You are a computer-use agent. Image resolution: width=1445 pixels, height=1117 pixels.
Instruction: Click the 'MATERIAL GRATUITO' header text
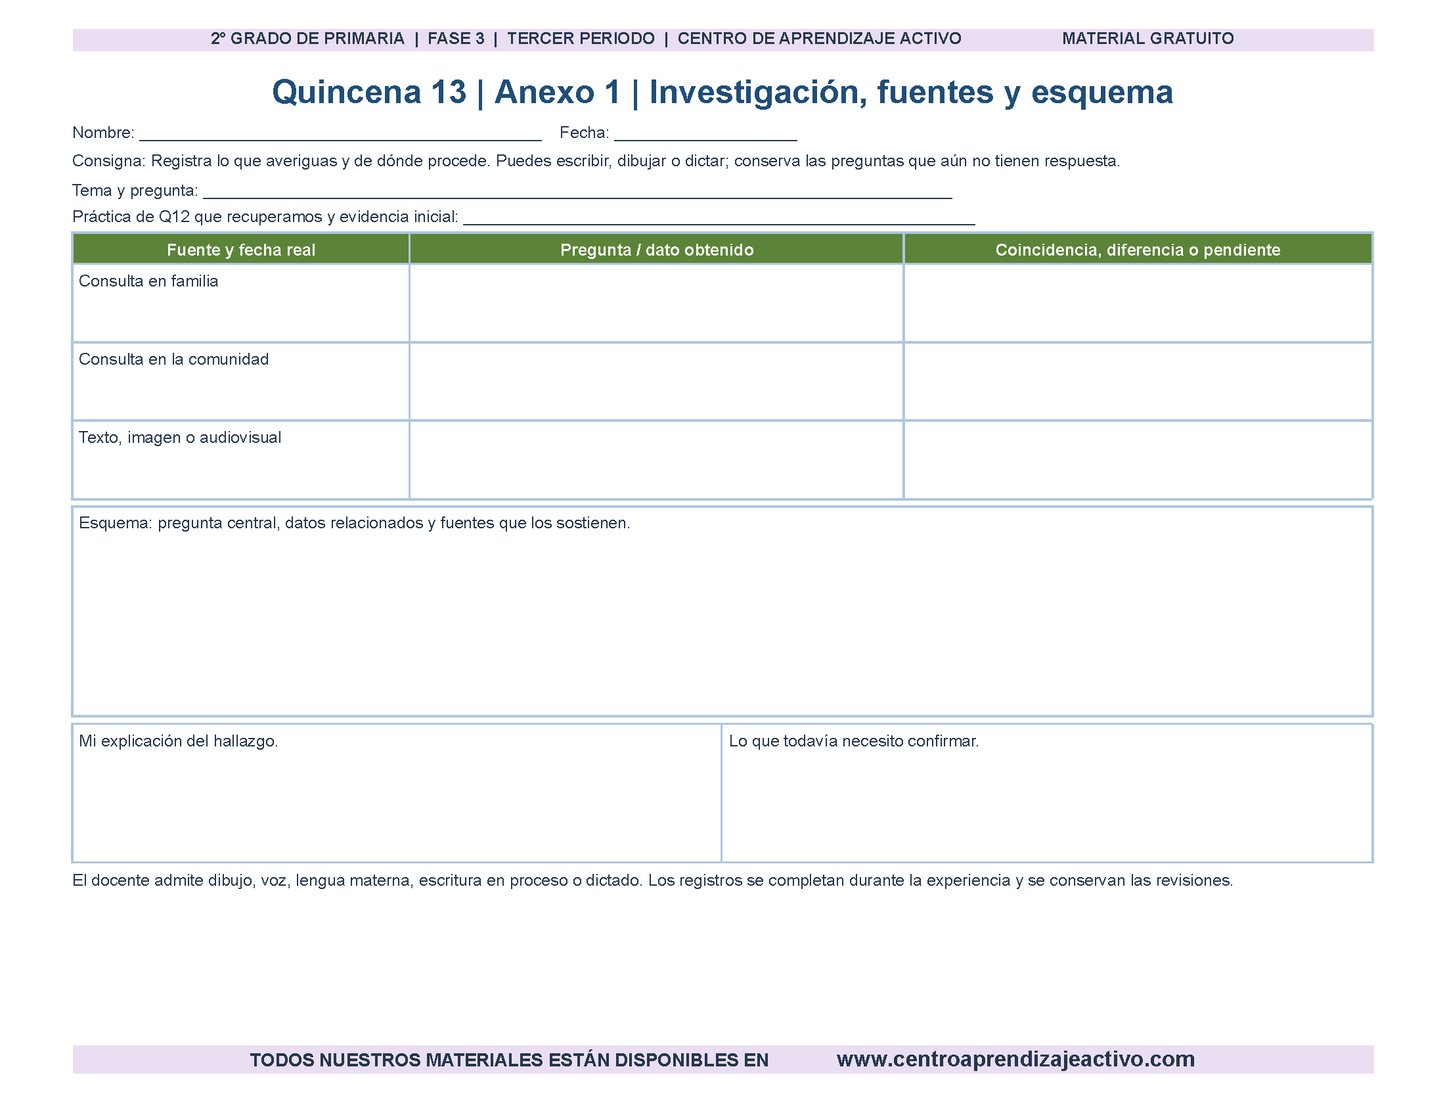click(1148, 39)
